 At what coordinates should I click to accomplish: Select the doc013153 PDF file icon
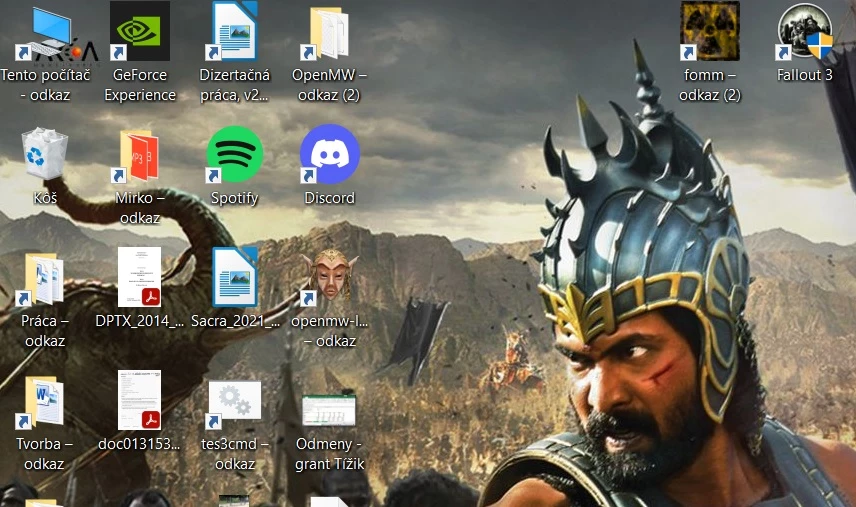coord(140,401)
